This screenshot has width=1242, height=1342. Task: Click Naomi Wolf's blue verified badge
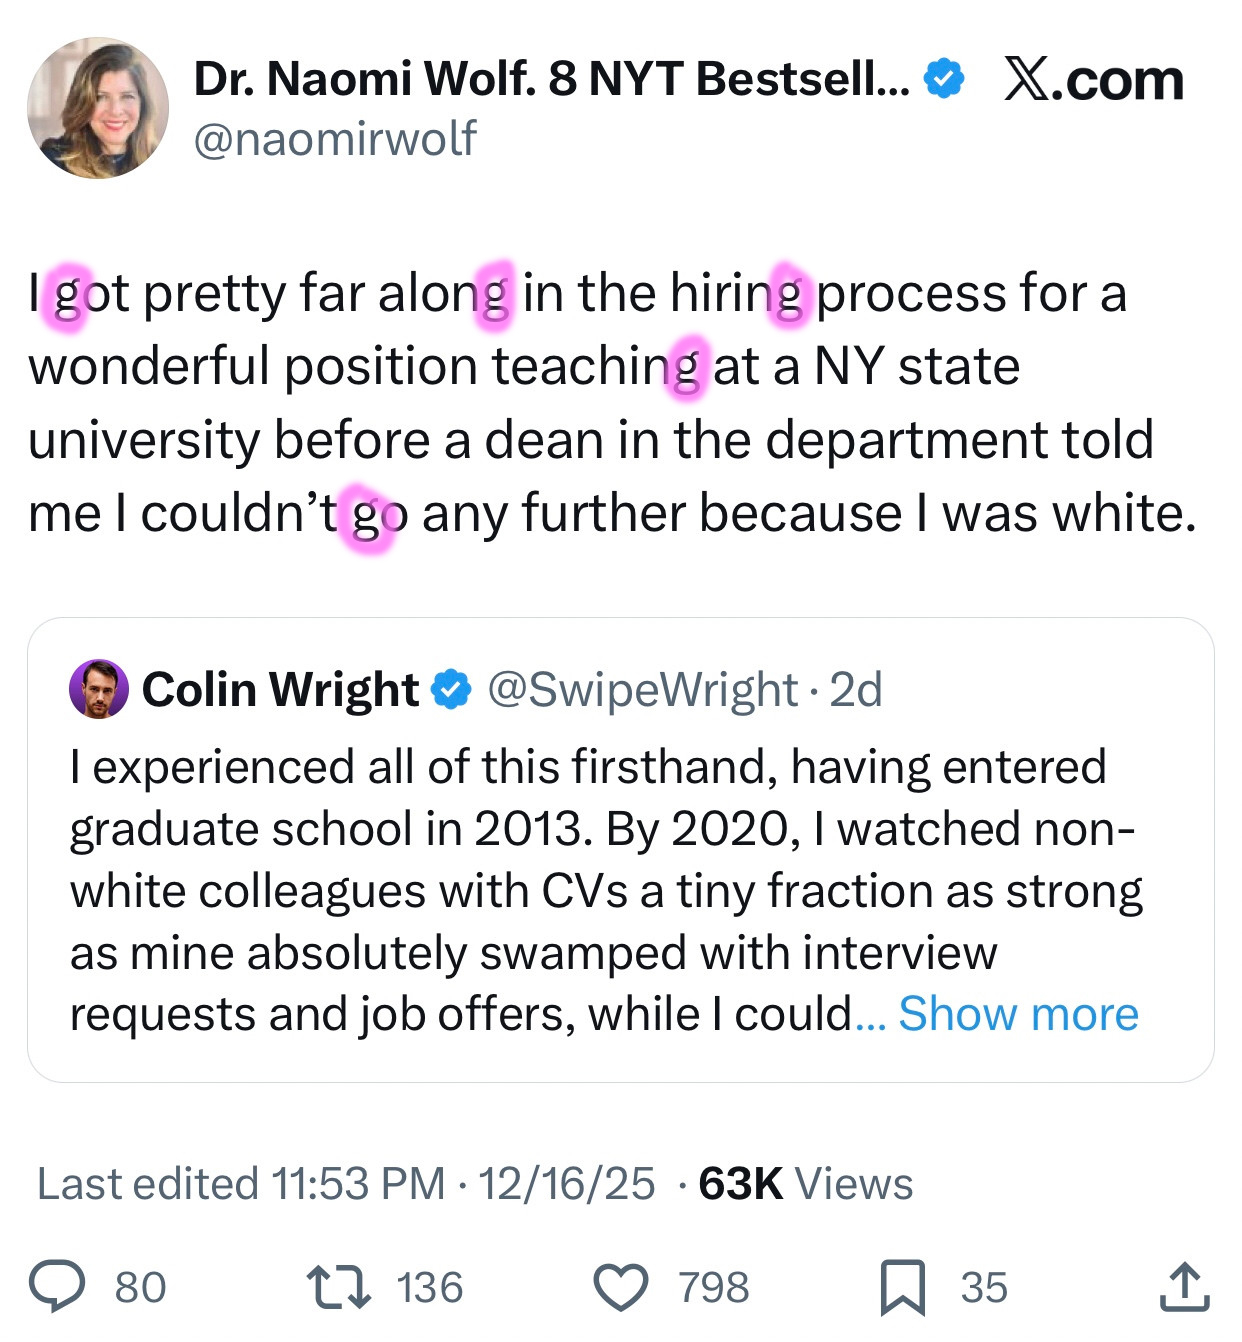point(943,79)
